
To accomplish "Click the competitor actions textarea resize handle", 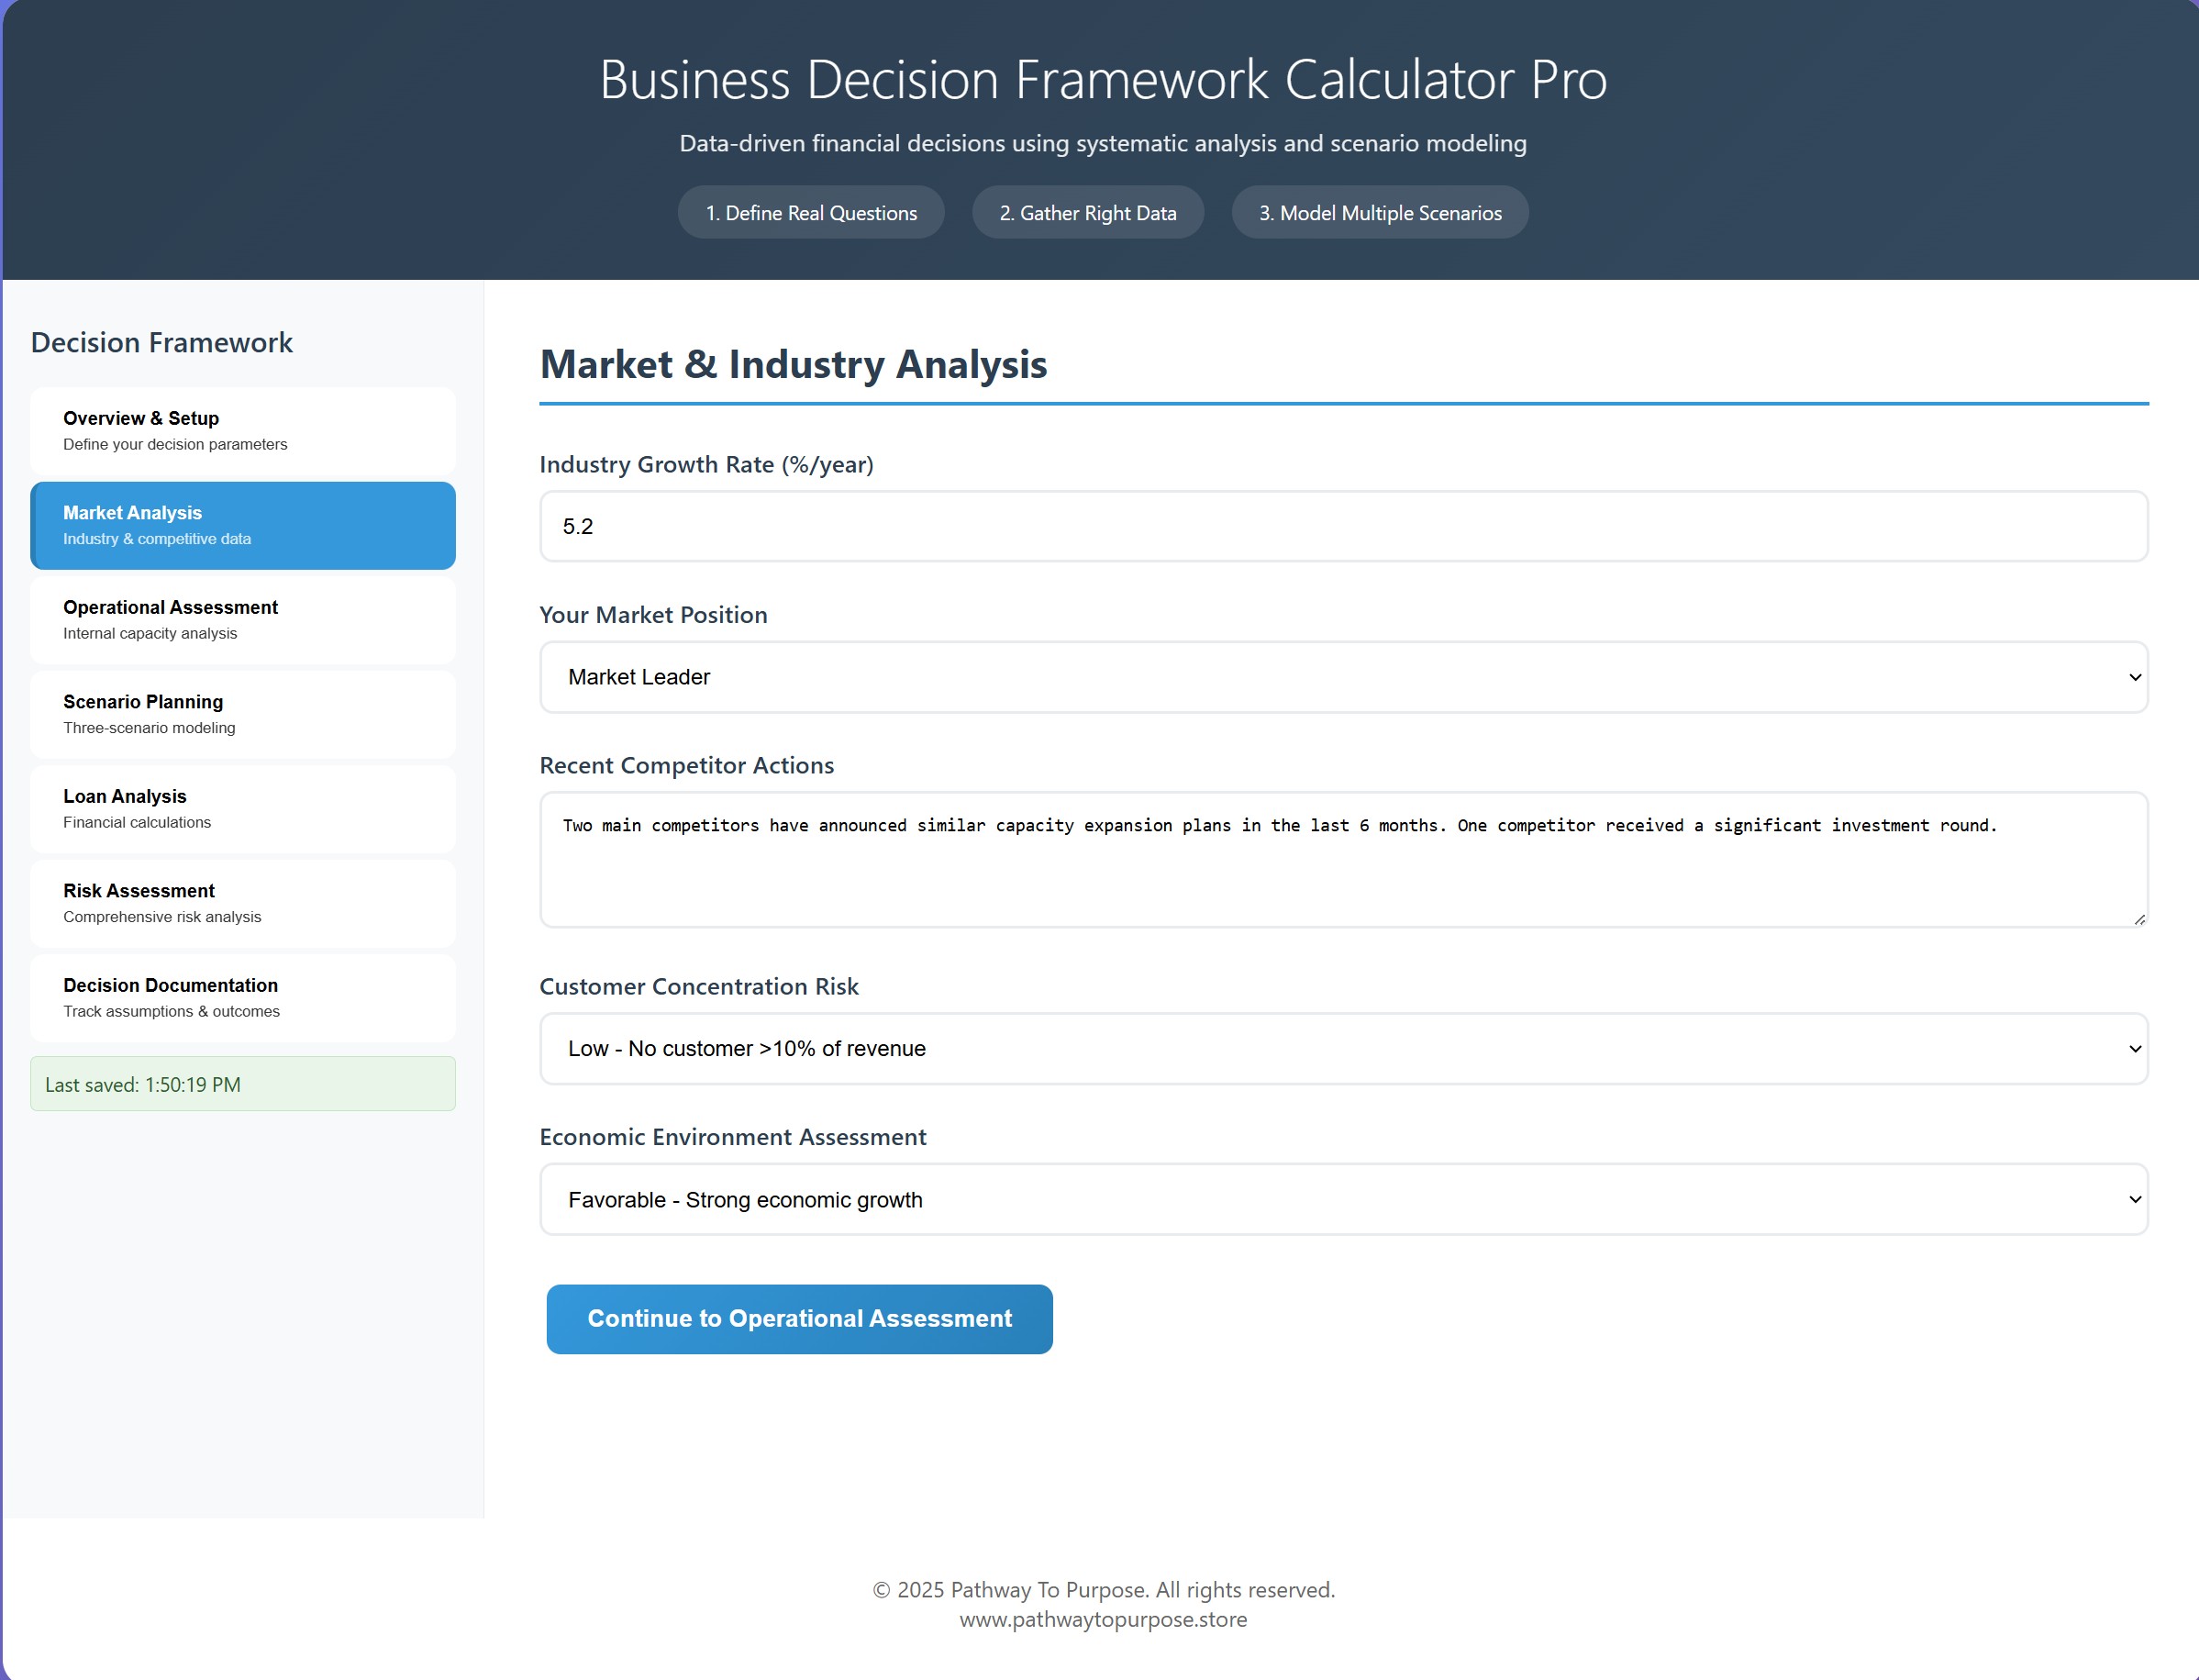I will point(2139,919).
